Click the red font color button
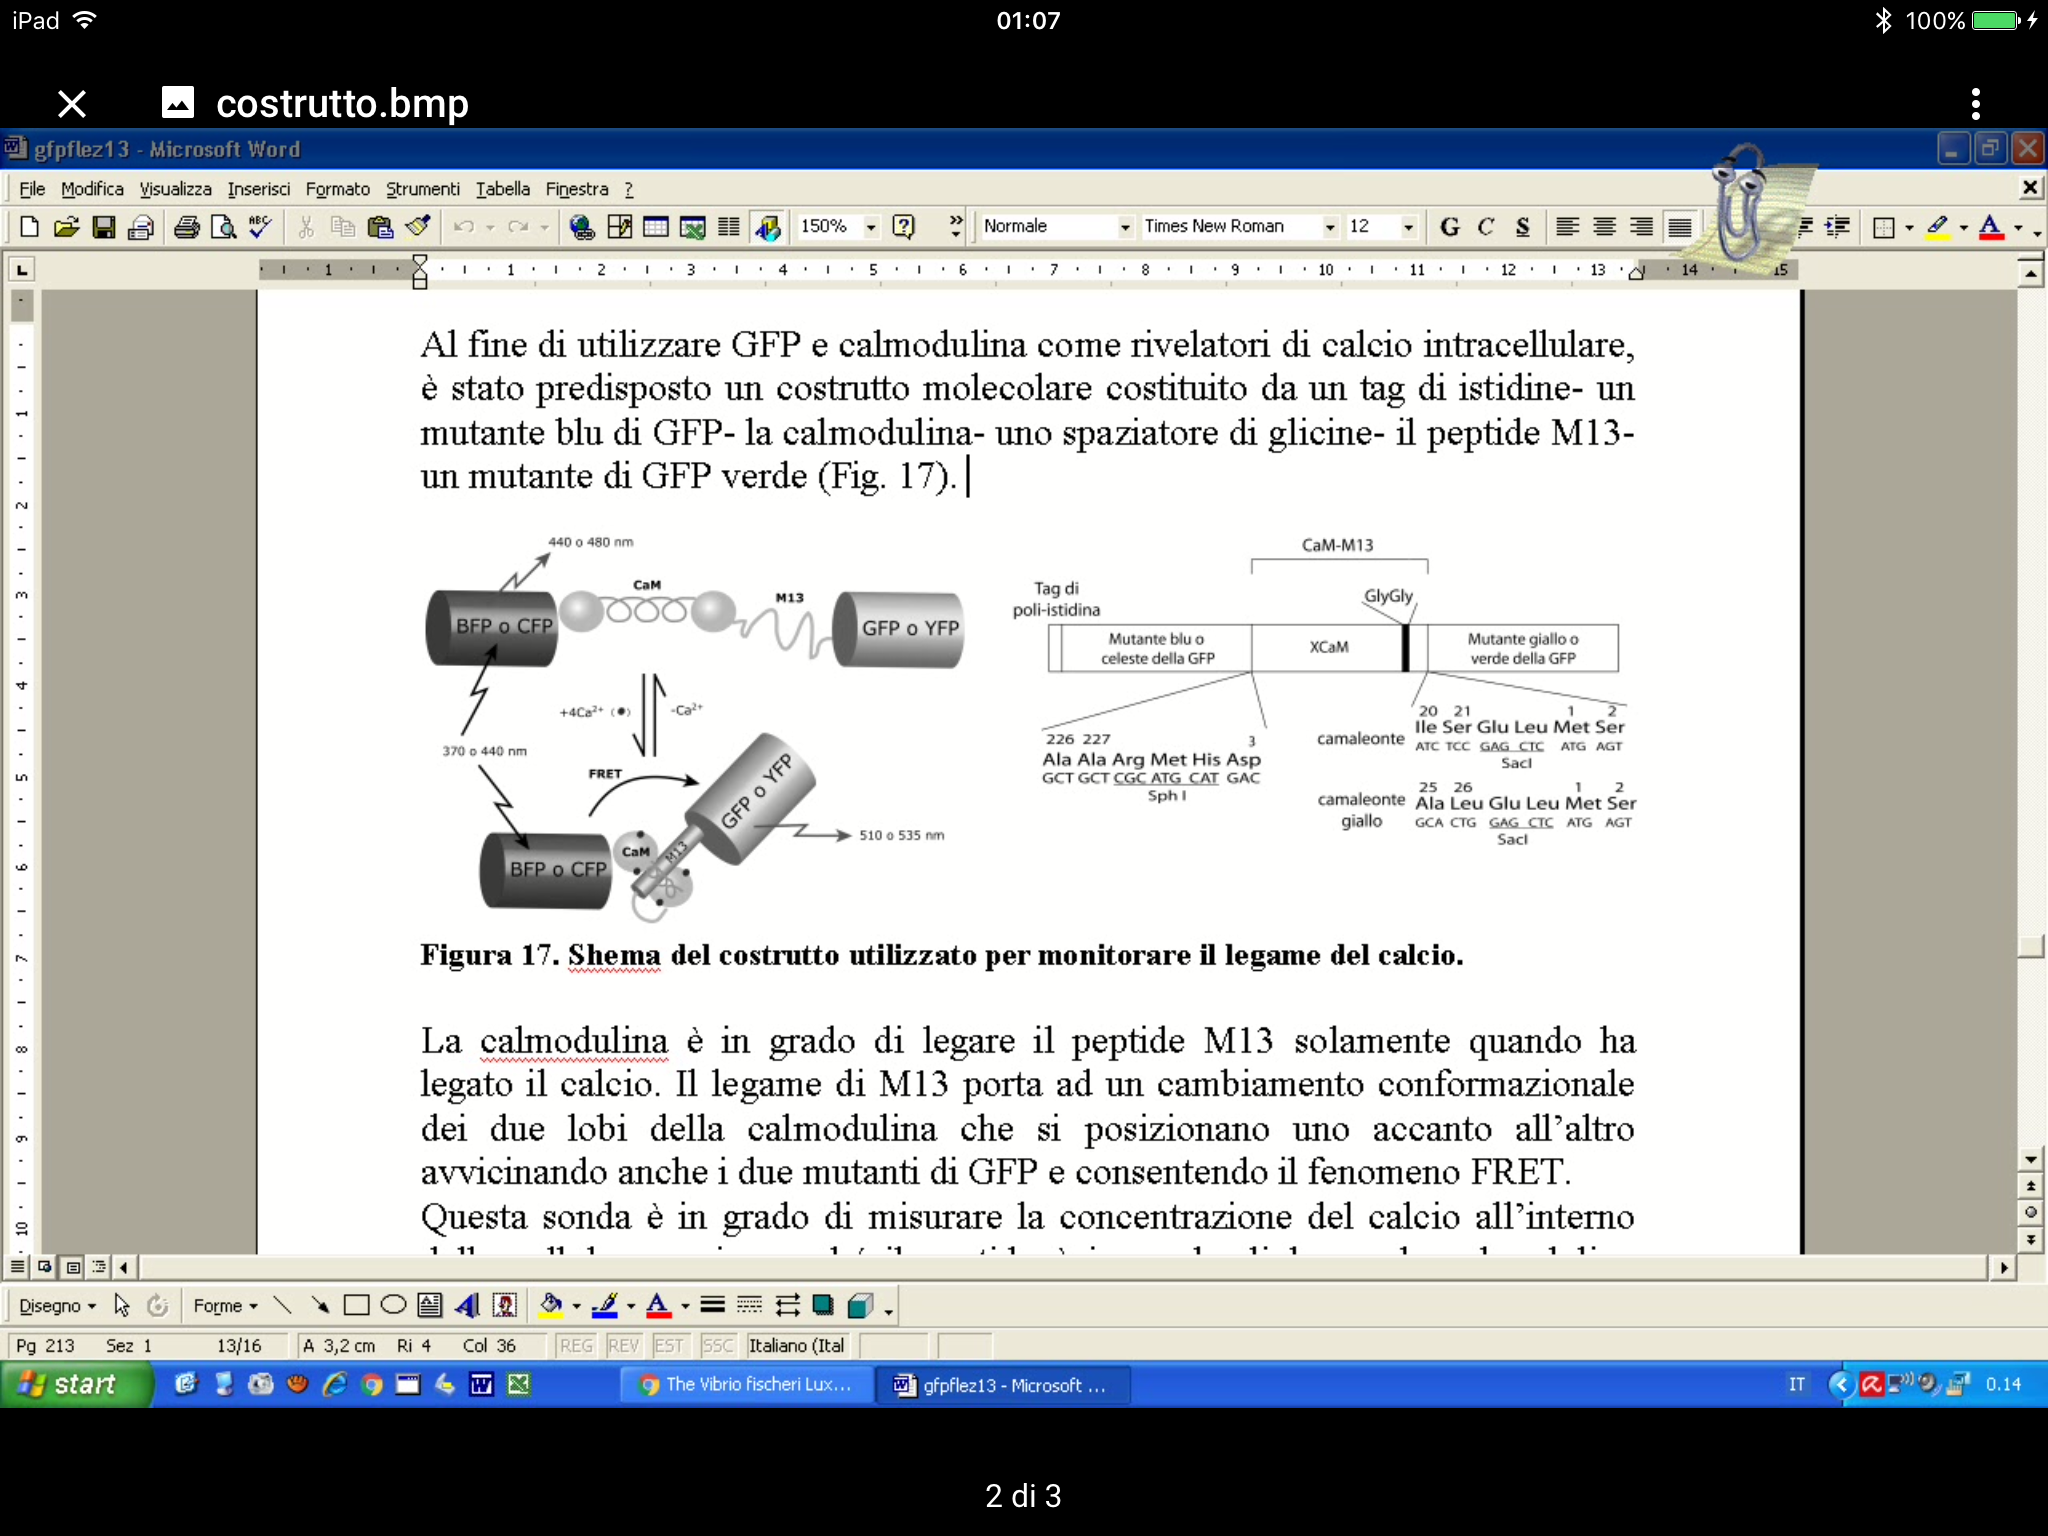 tap(1991, 227)
